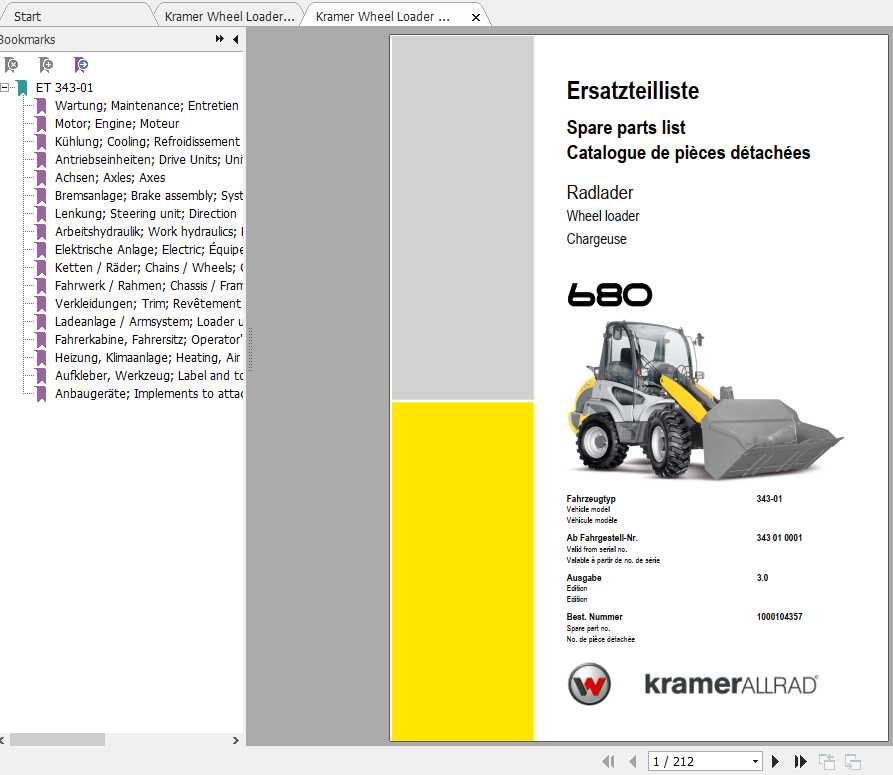Viewport: 893px width, 775px height.
Task: Open the Elektrische Anlage; Electric bookmark
Action: click(x=149, y=249)
